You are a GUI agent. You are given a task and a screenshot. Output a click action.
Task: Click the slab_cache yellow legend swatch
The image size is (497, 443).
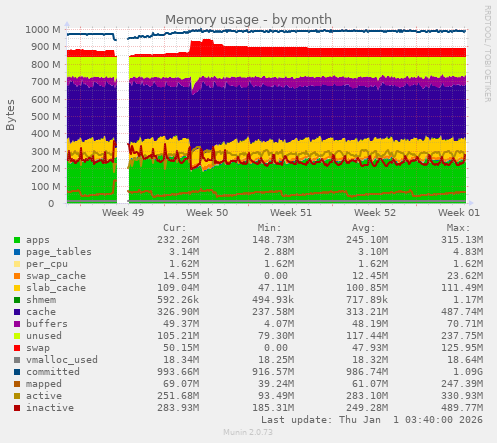17,288
